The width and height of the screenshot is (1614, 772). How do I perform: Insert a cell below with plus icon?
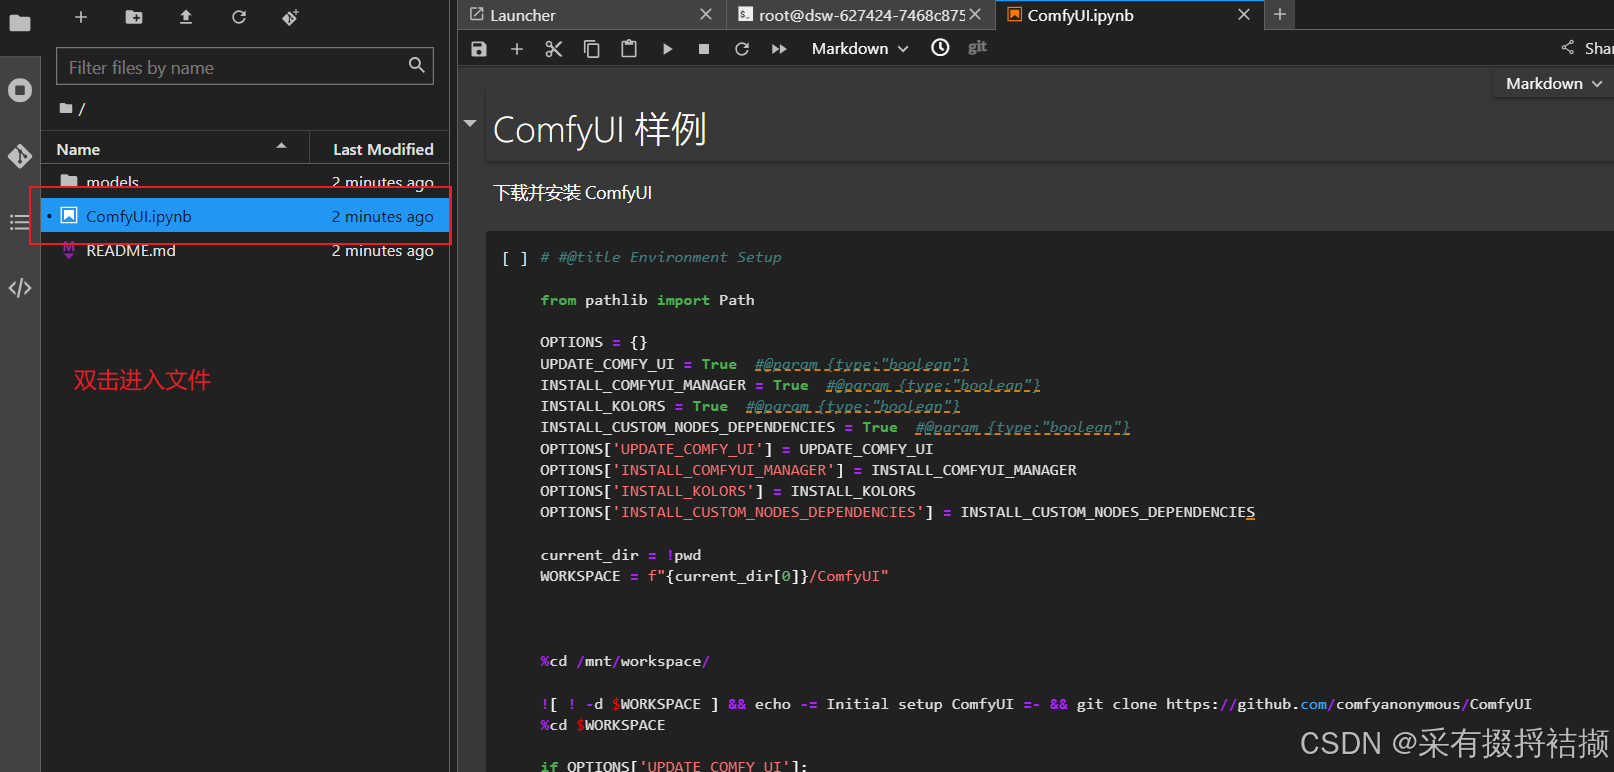517,49
